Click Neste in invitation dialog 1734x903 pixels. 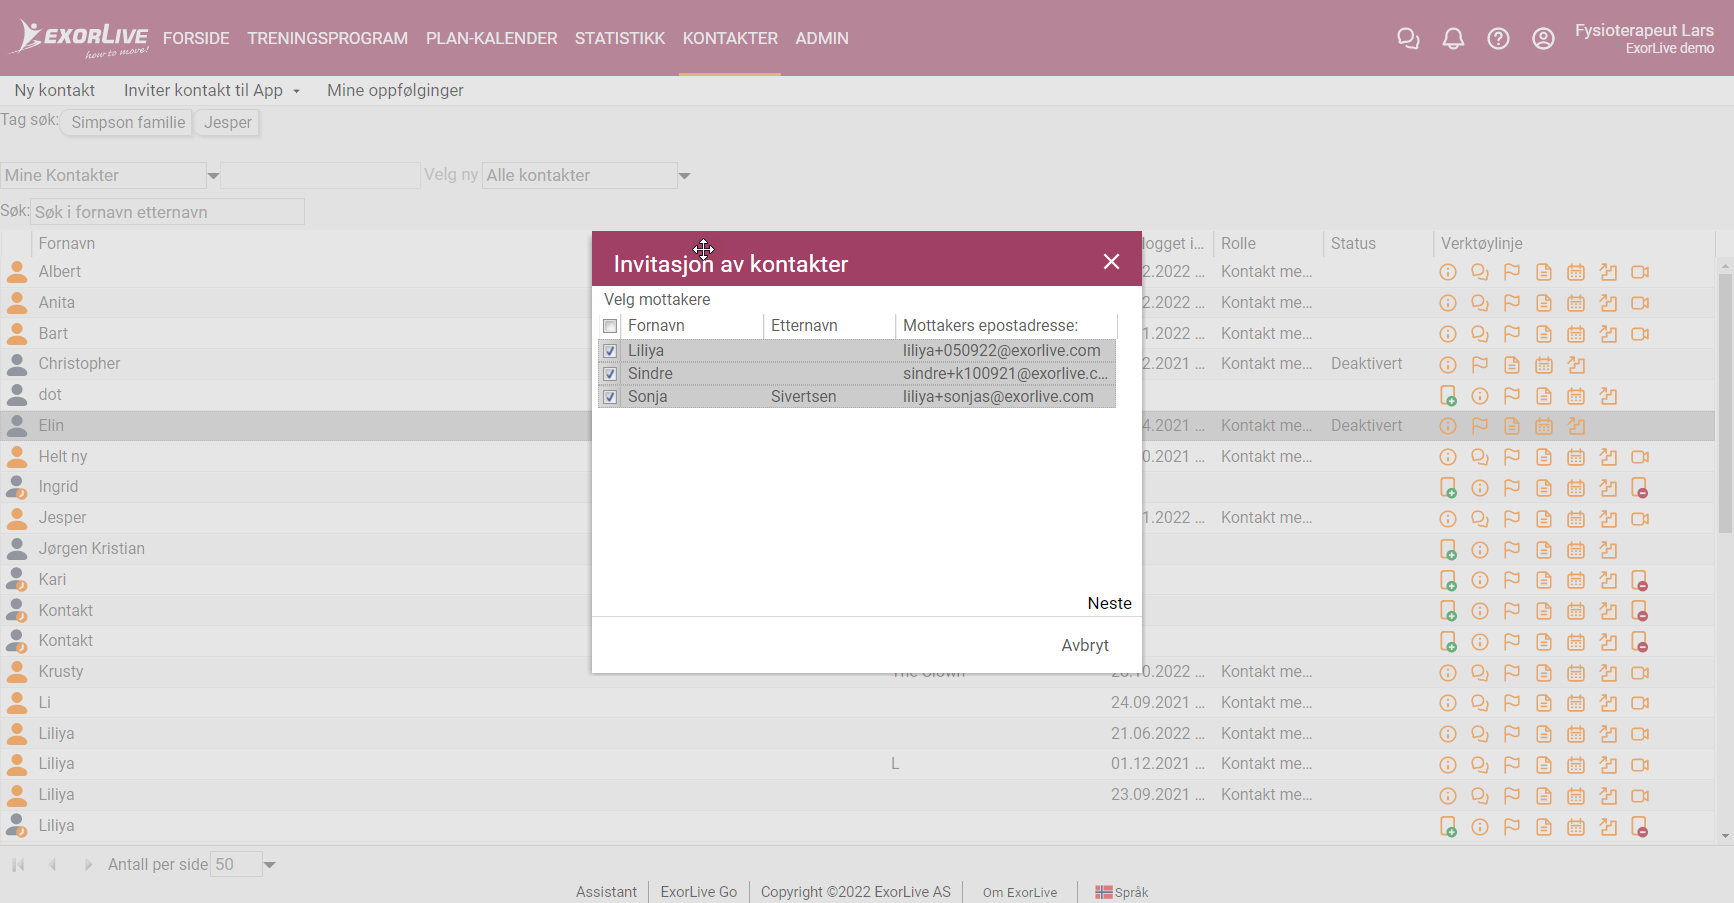click(x=1110, y=603)
